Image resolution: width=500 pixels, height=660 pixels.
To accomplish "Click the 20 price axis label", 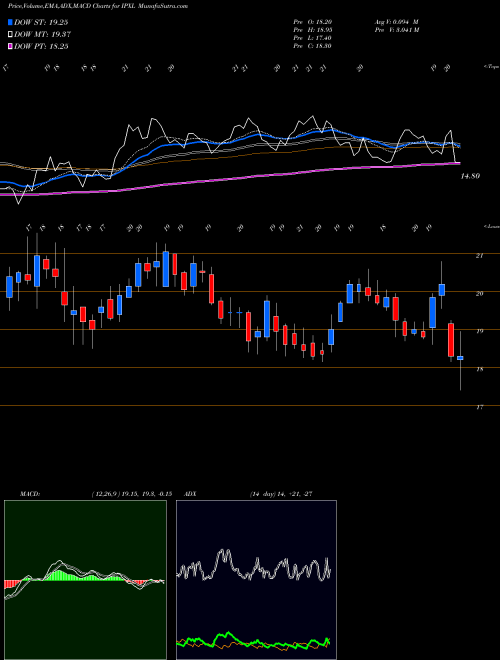I will (x=479, y=293).
